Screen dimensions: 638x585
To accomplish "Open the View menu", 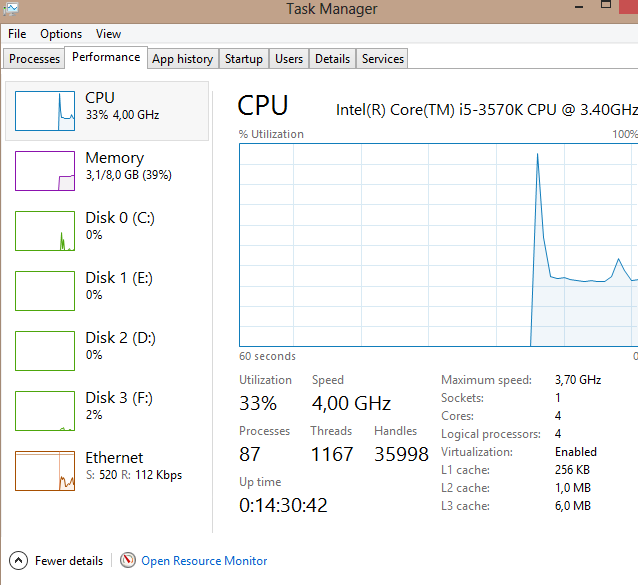I will (x=108, y=34).
